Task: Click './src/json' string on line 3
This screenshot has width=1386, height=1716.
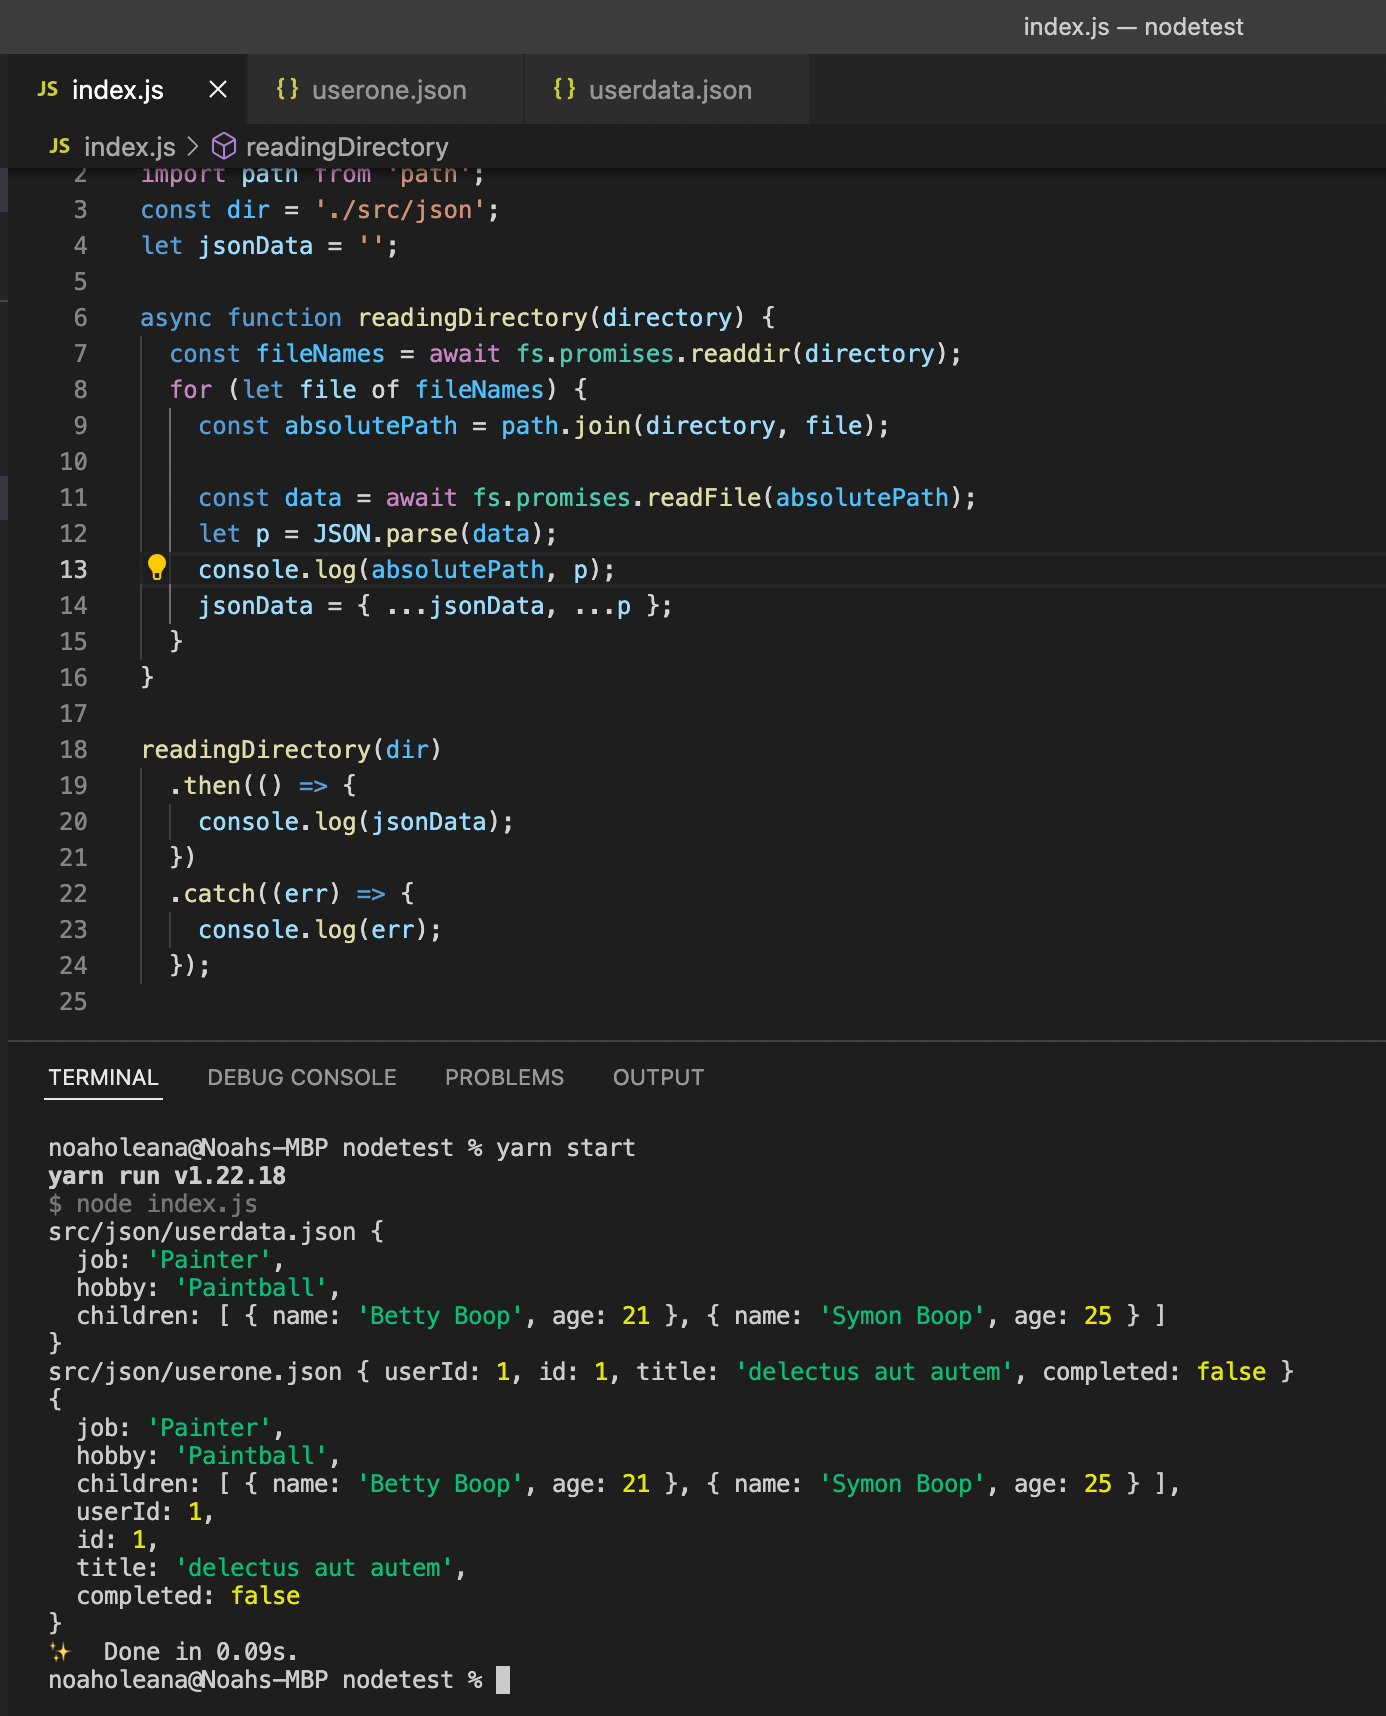Action: [400, 210]
